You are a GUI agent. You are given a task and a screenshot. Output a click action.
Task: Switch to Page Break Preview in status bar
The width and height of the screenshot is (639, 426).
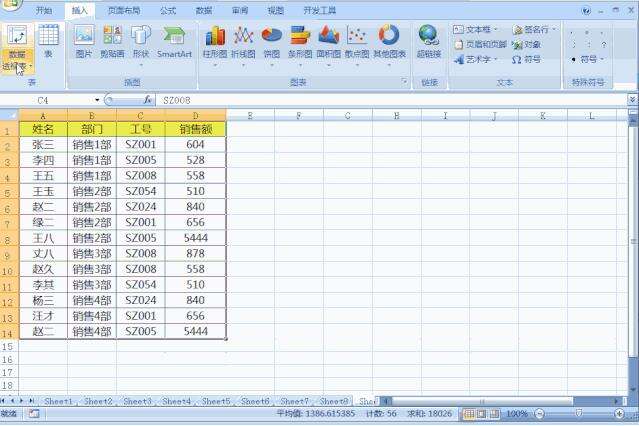494,414
